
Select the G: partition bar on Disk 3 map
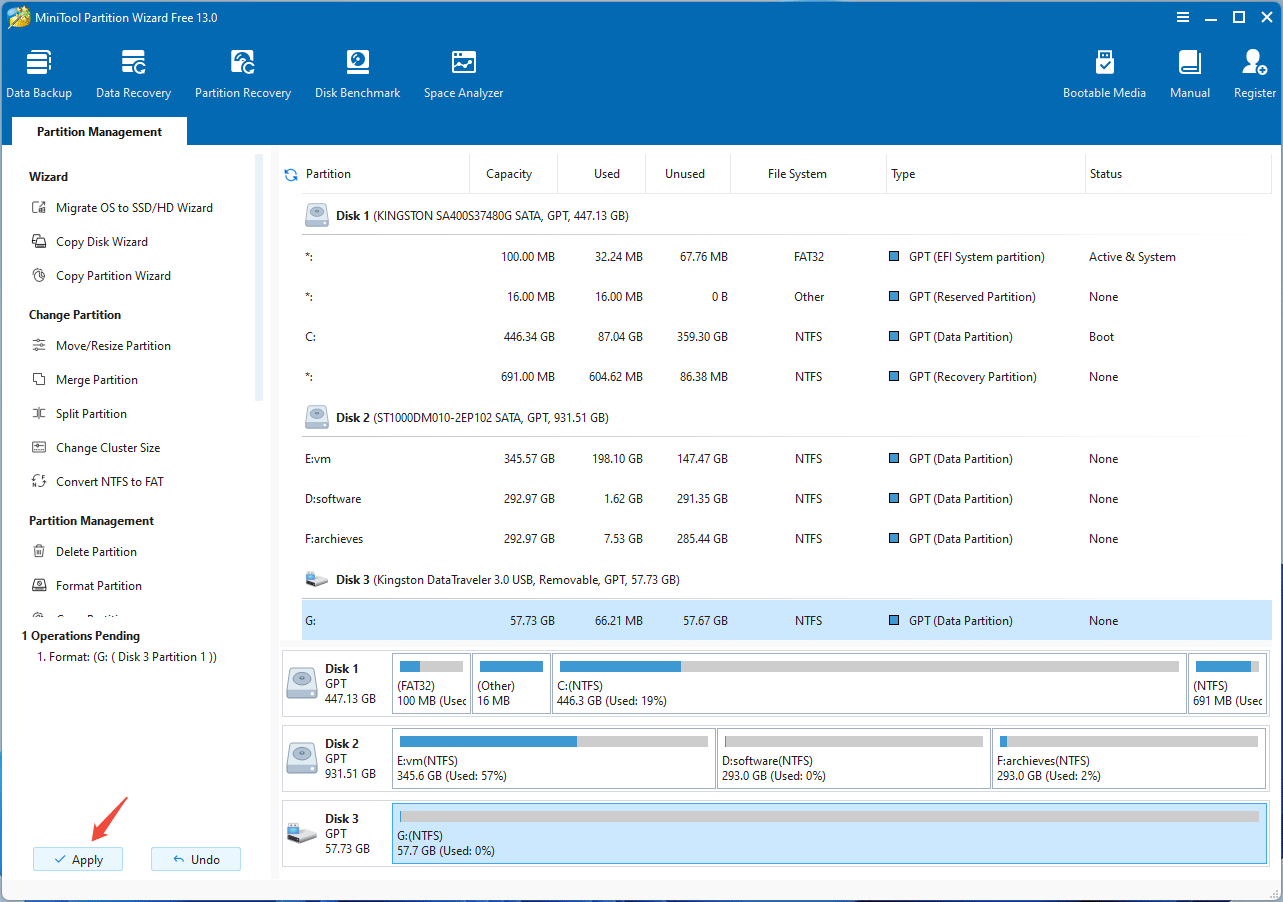(x=830, y=835)
